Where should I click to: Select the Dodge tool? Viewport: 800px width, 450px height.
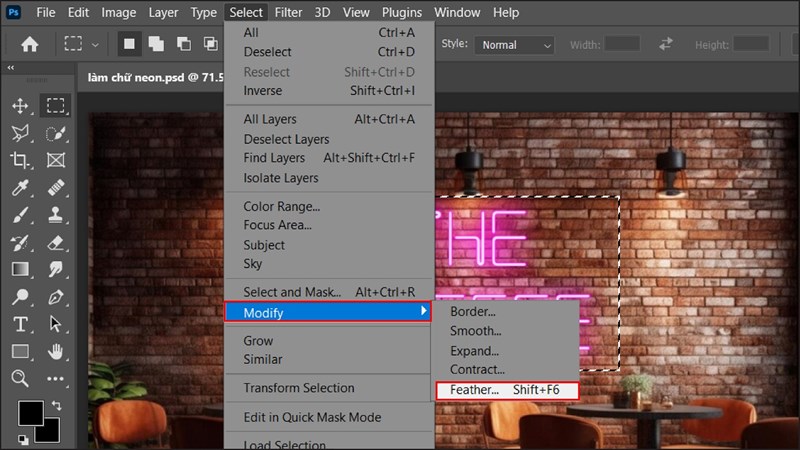(x=20, y=296)
